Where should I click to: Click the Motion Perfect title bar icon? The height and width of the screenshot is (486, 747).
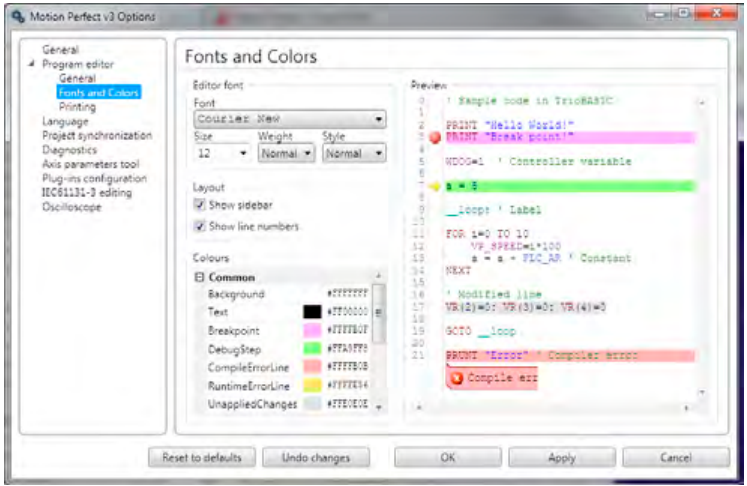click(x=18, y=17)
